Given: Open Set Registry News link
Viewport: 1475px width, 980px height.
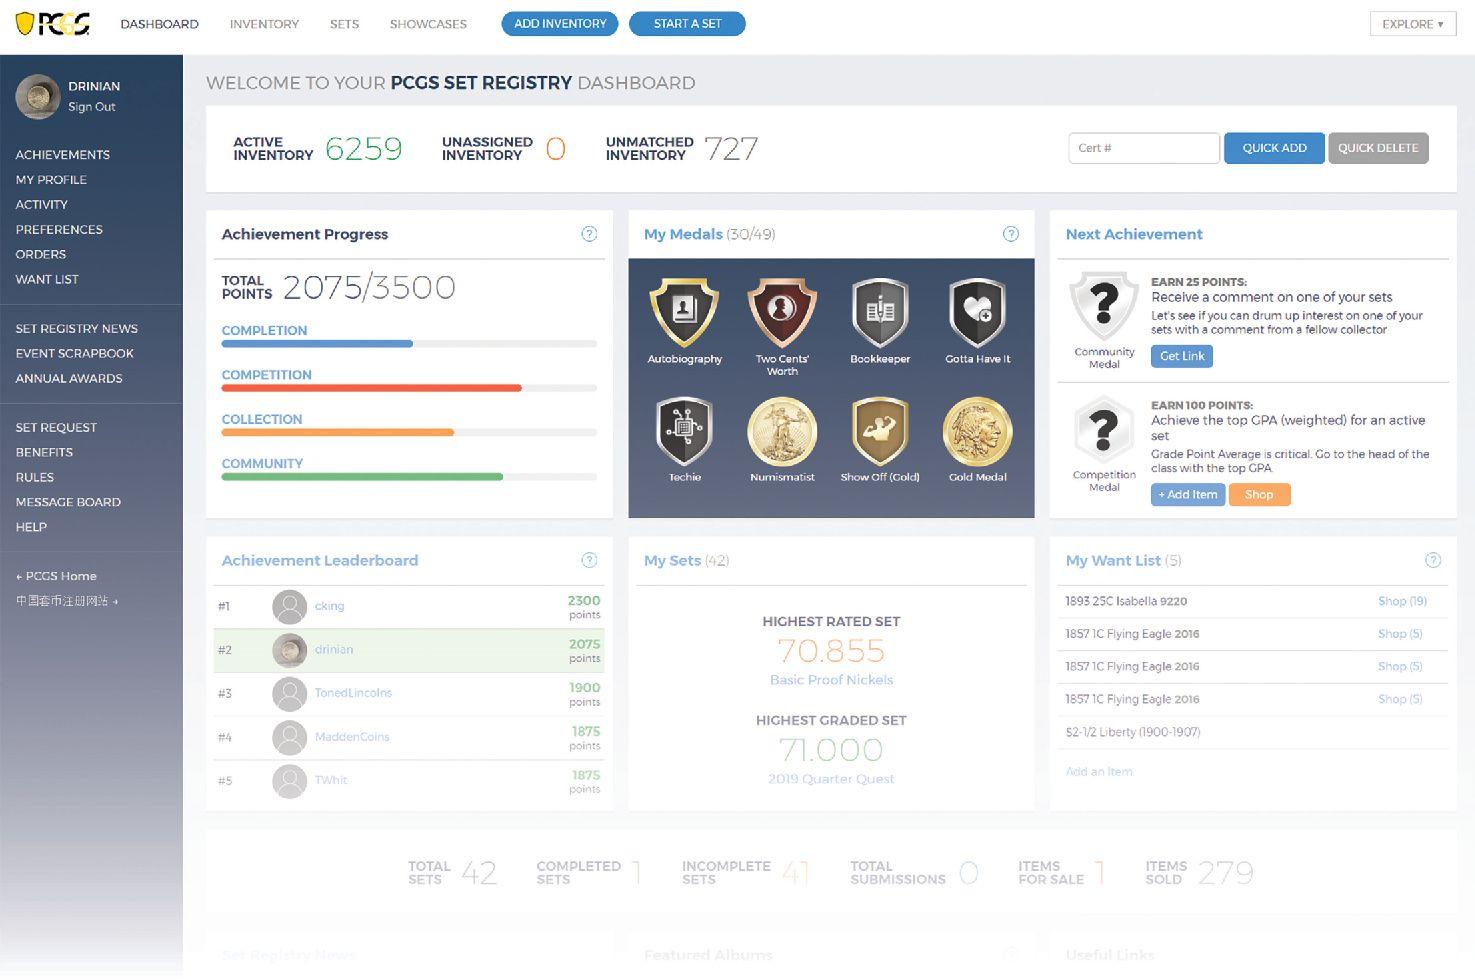Looking at the screenshot, I should click(x=77, y=329).
